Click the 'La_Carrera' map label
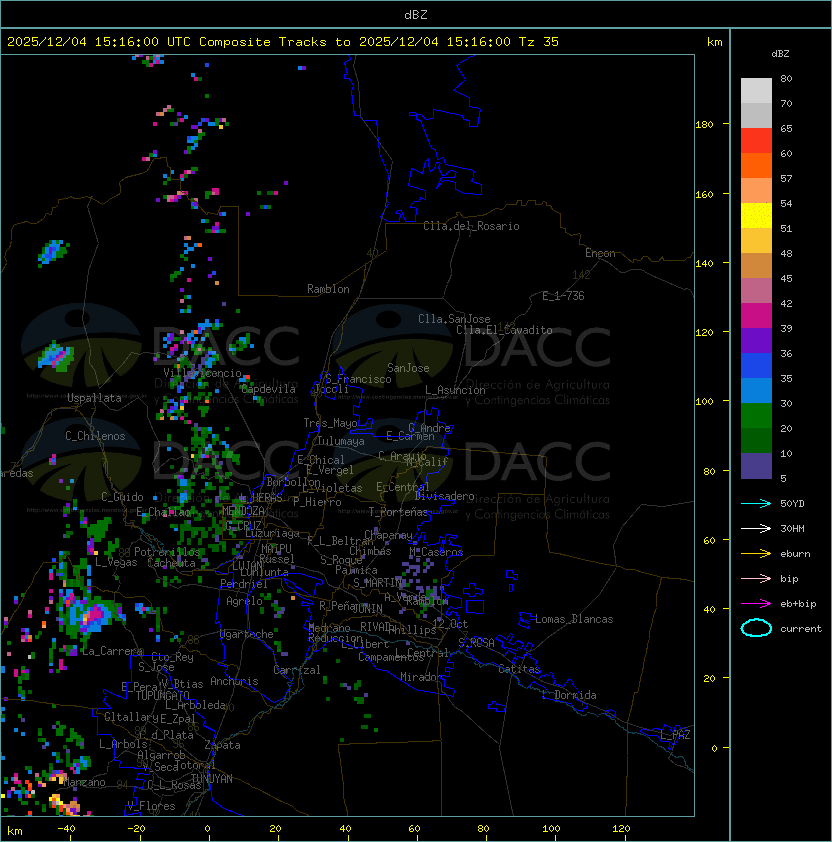Viewport: 832px width, 842px height. pyautogui.click(x=112, y=651)
